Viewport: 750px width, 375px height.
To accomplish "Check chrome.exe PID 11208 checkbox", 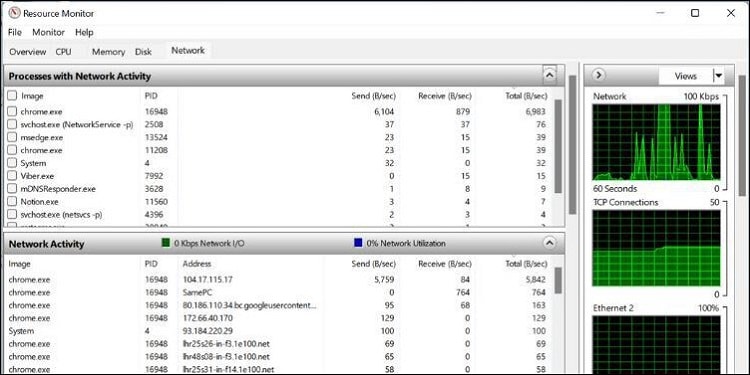I will 12,150.
